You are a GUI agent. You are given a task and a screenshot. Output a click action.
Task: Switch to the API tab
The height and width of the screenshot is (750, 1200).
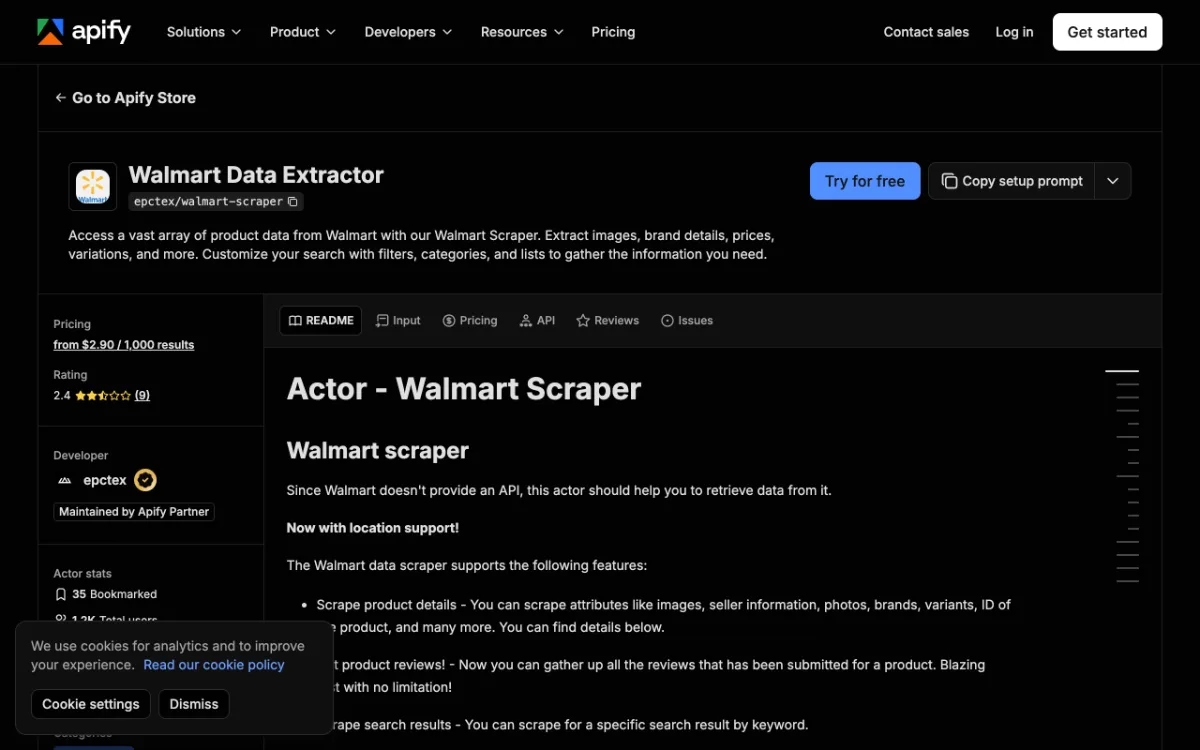538,321
